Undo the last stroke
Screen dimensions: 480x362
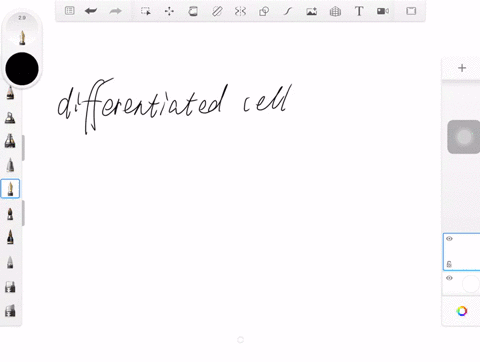click(x=91, y=11)
